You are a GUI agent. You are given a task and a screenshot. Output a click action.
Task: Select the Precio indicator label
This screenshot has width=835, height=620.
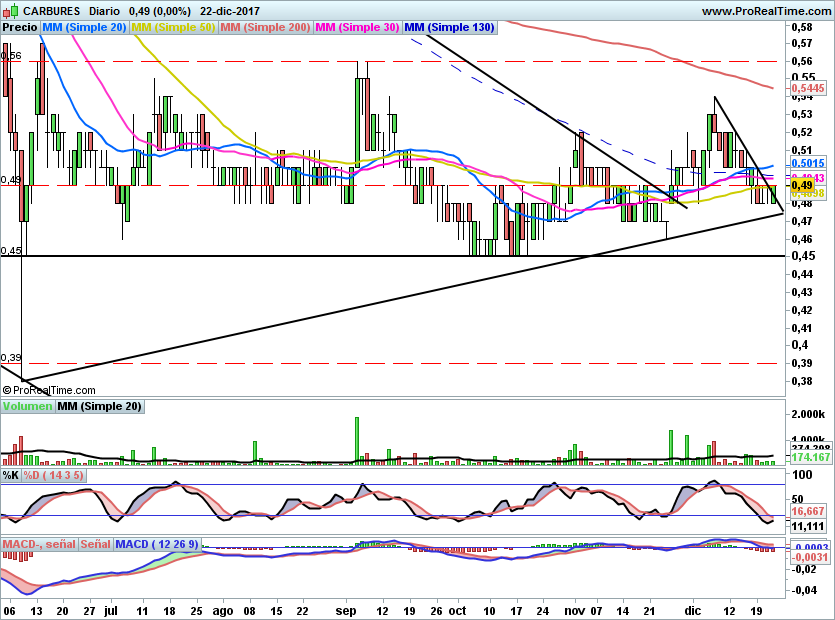point(21,28)
